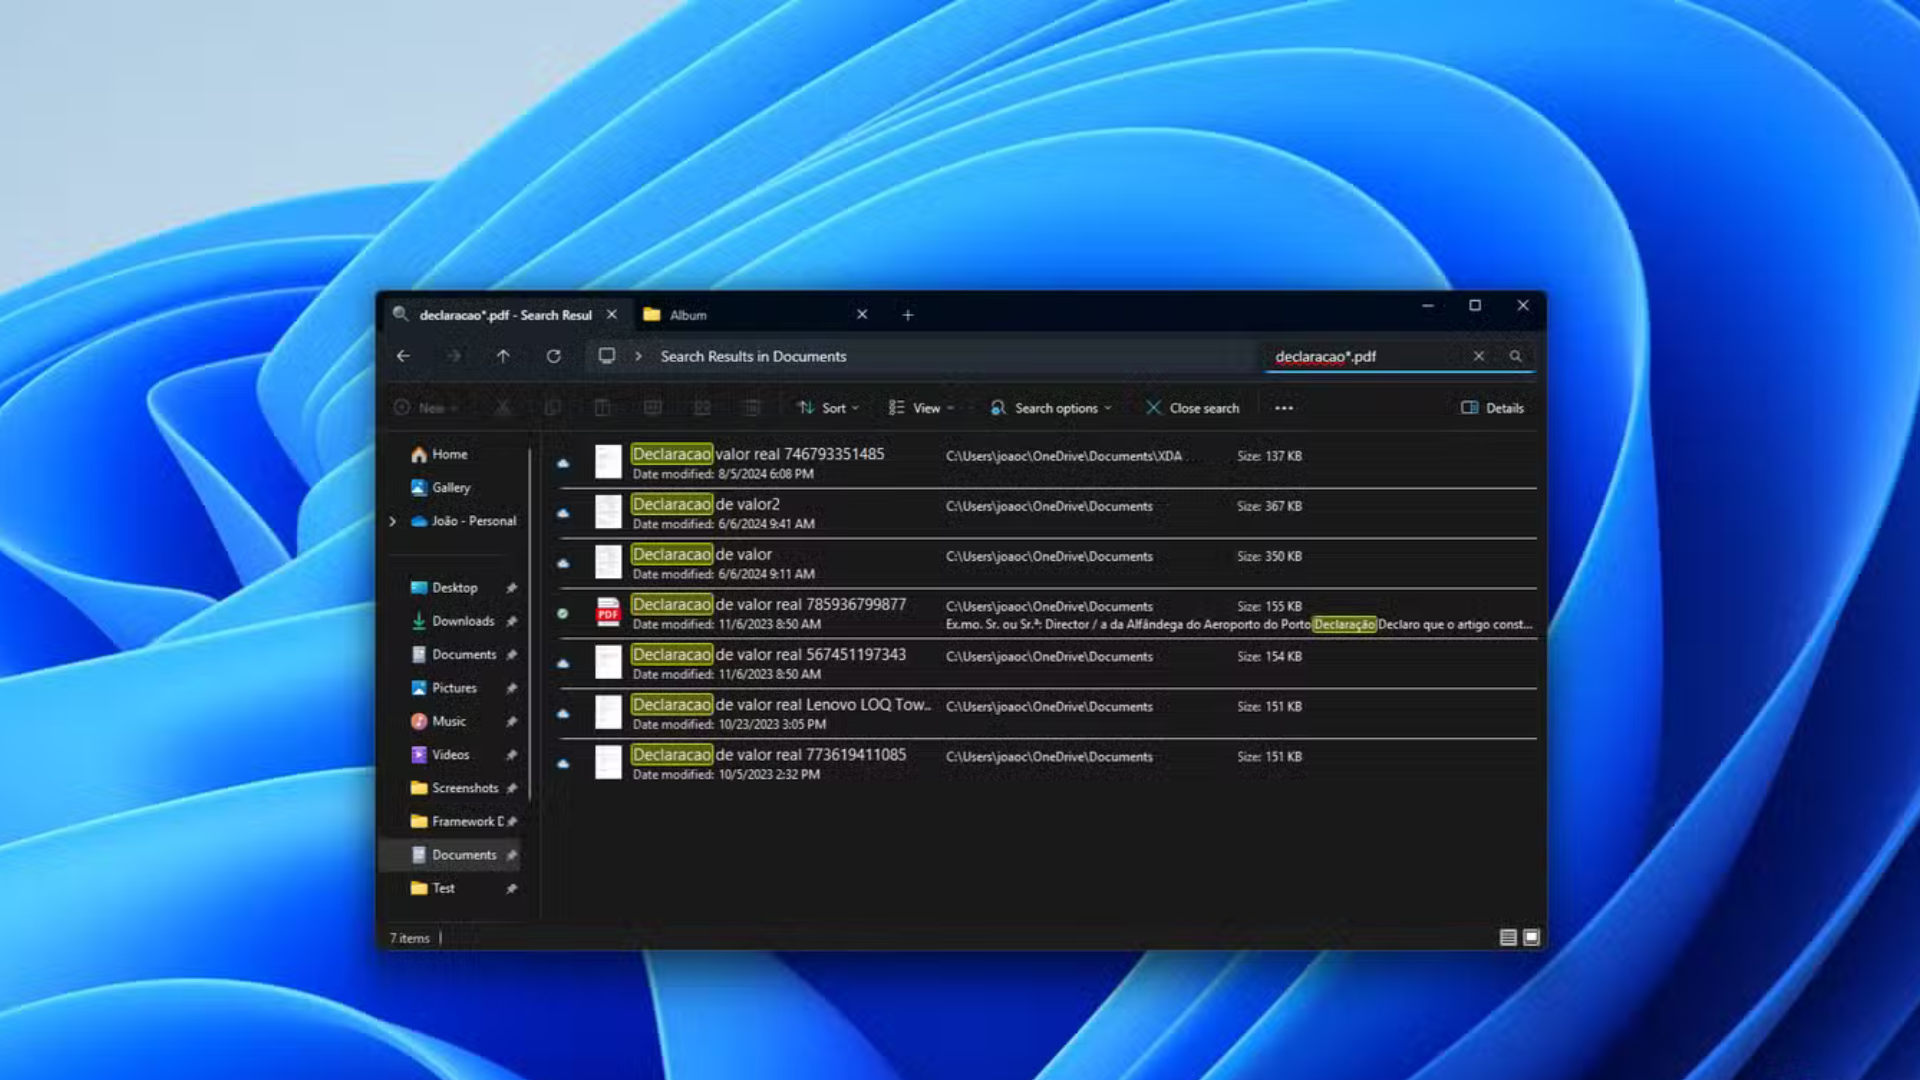Click the Close search button
Viewport: 1920px width, 1080px height.
coord(1192,408)
